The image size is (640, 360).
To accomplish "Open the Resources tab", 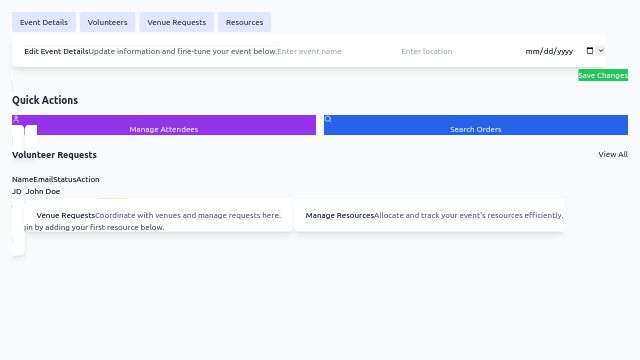I will point(244,22).
